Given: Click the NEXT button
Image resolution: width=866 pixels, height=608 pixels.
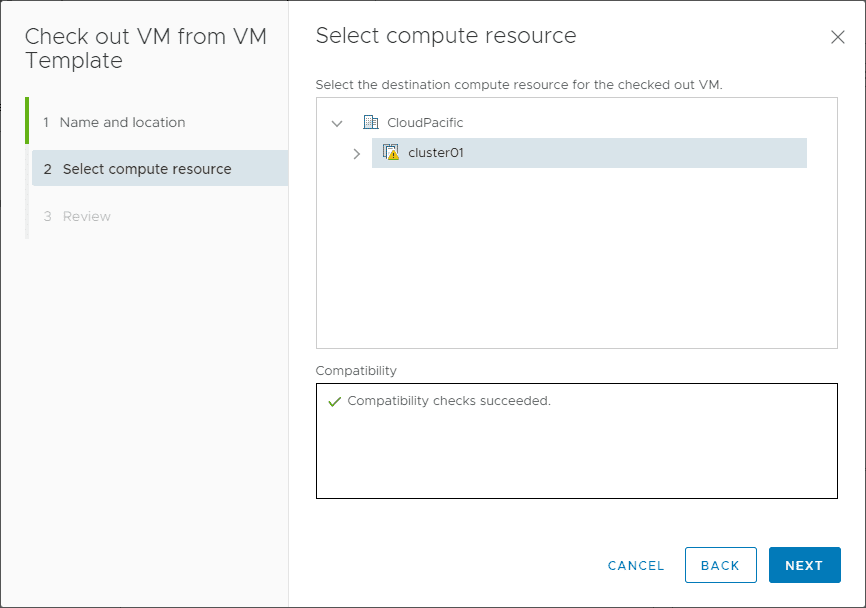Looking at the screenshot, I should 805,565.
